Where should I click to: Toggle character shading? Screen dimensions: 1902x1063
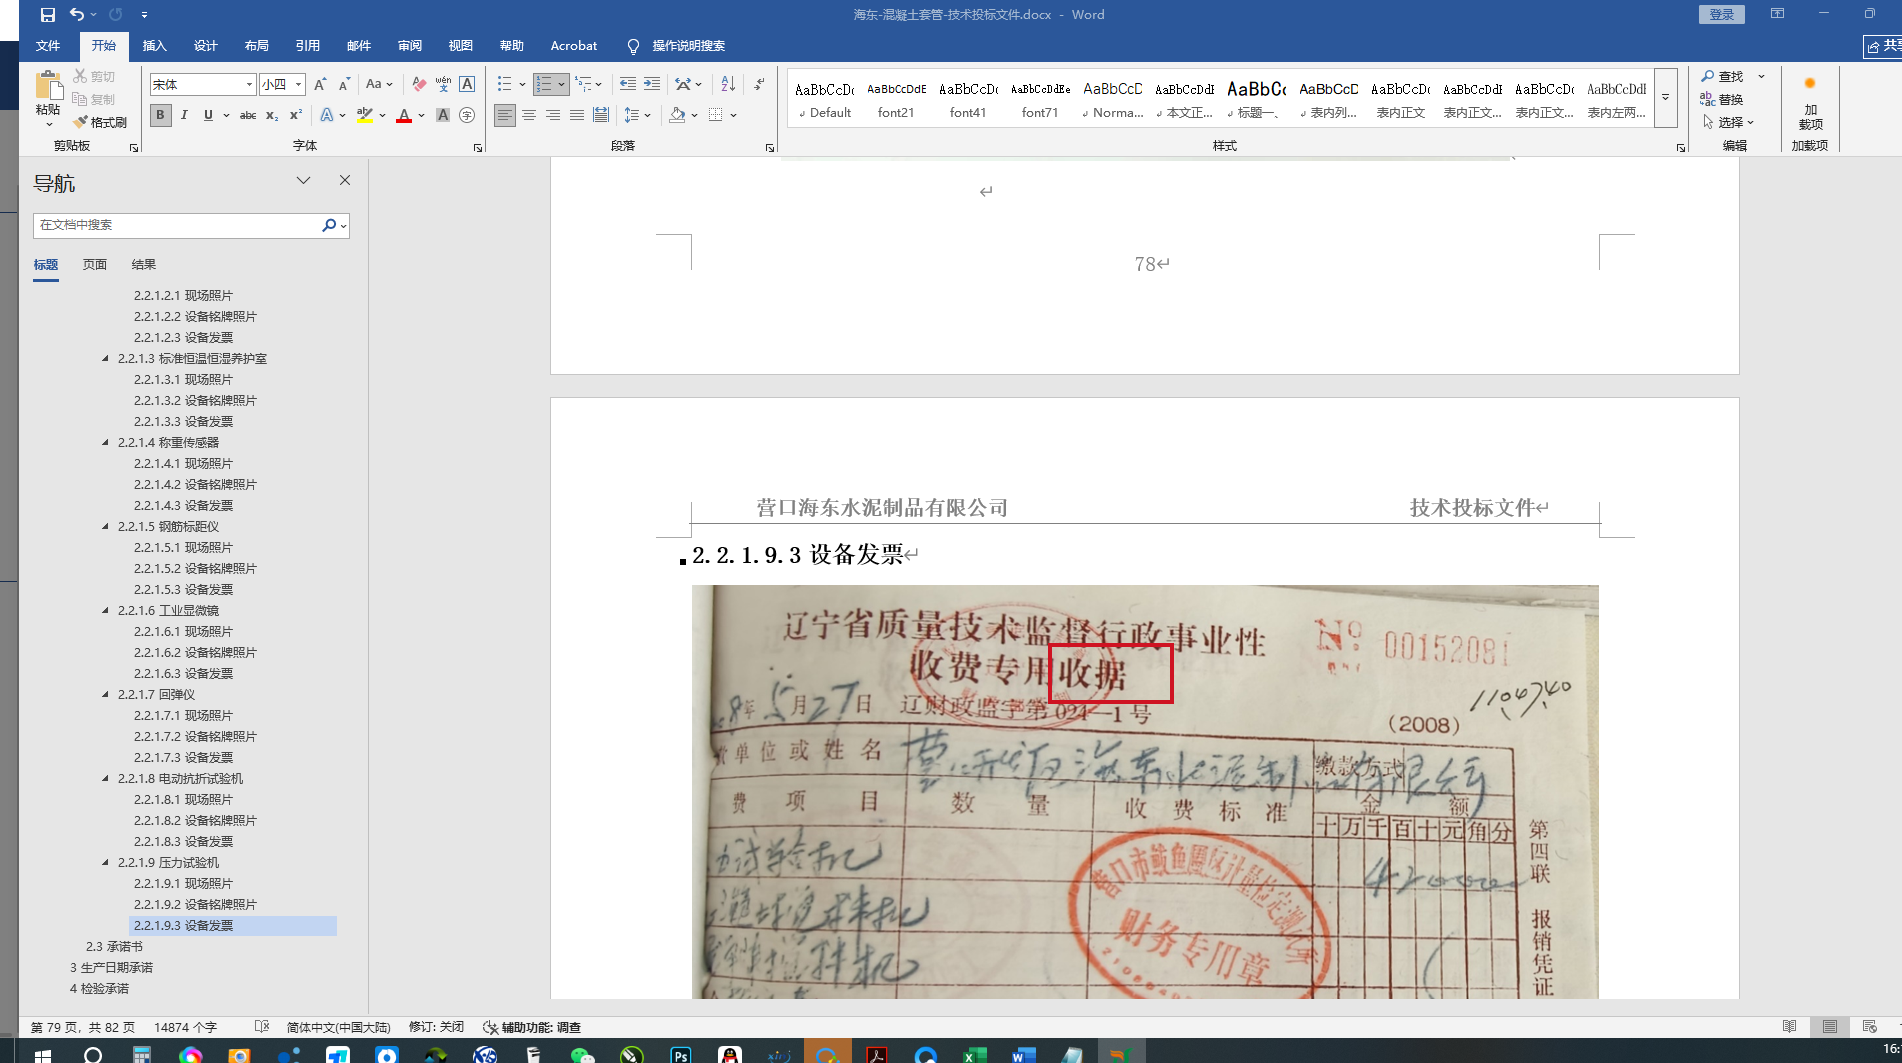pyautogui.click(x=443, y=115)
